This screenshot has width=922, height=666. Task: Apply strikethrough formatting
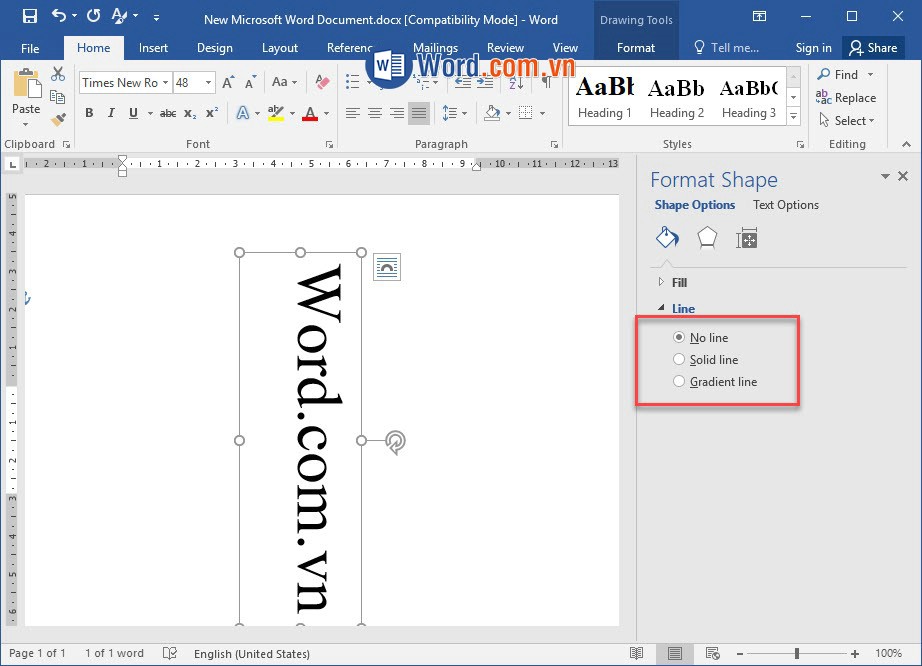(x=168, y=113)
